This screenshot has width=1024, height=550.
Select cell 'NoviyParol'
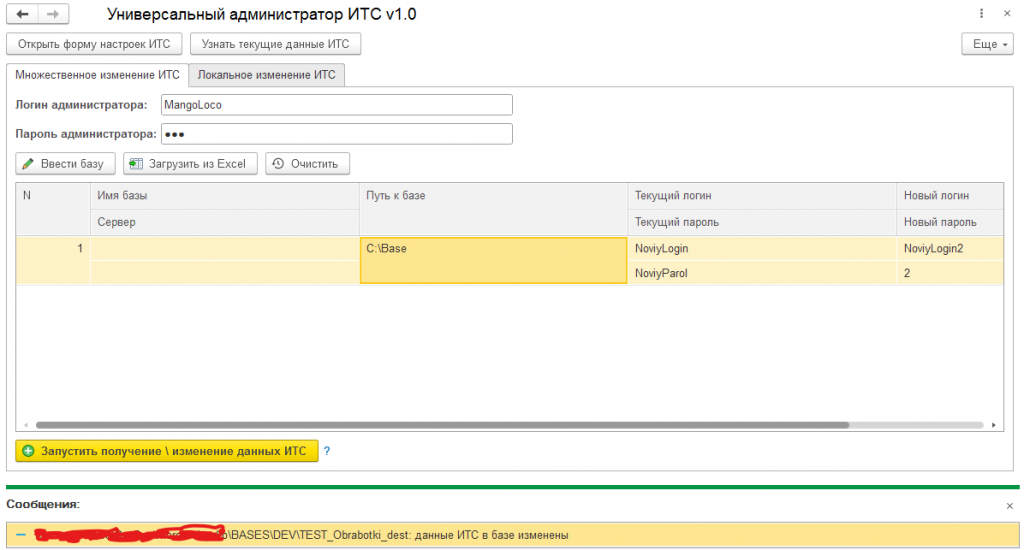[761, 273]
